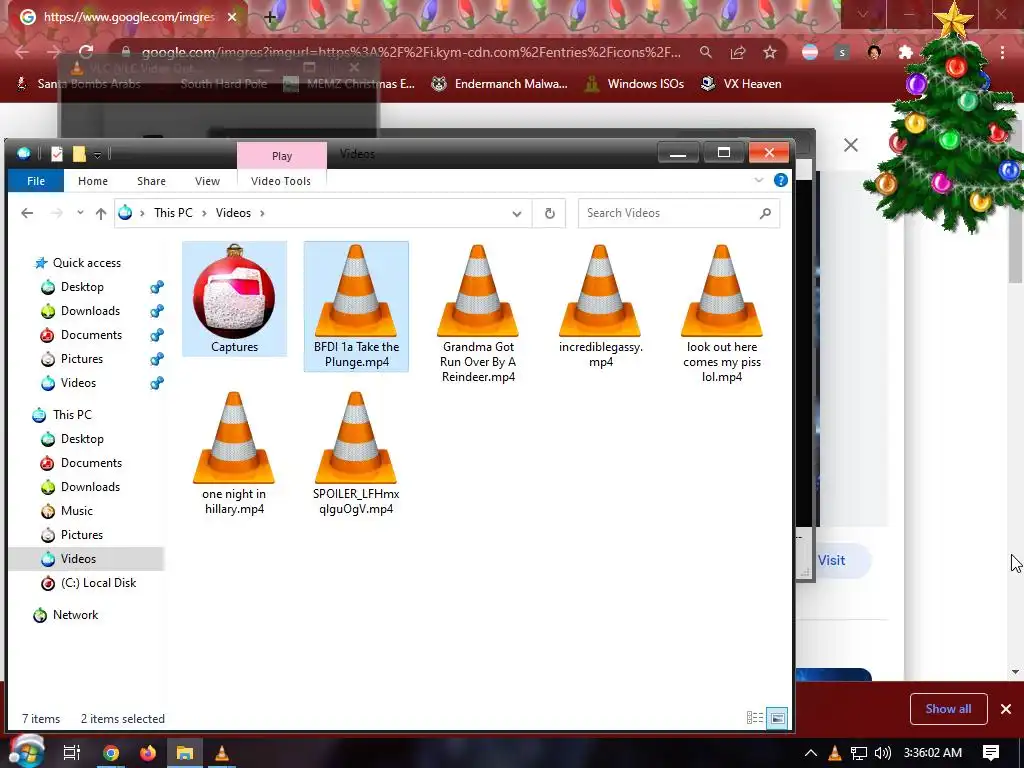The image size is (1024, 768).
Task: Open a new Chrome tab
Action: pos(270,17)
